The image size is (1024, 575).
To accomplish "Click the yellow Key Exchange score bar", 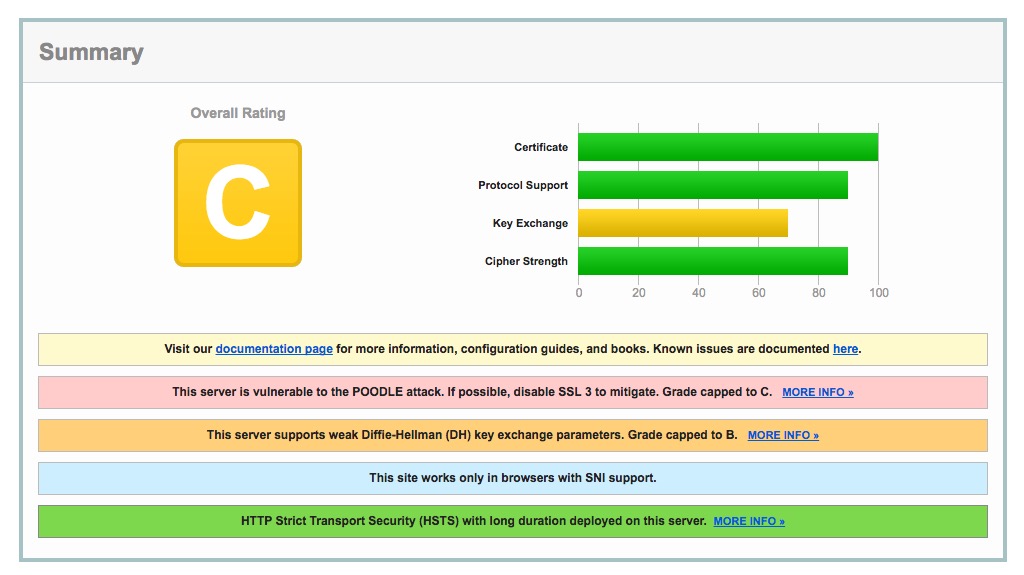I will point(683,223).
